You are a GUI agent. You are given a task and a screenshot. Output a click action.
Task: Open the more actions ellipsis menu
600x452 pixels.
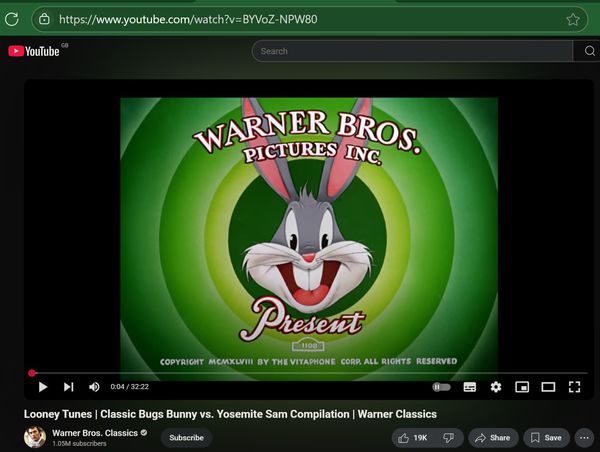584,438
